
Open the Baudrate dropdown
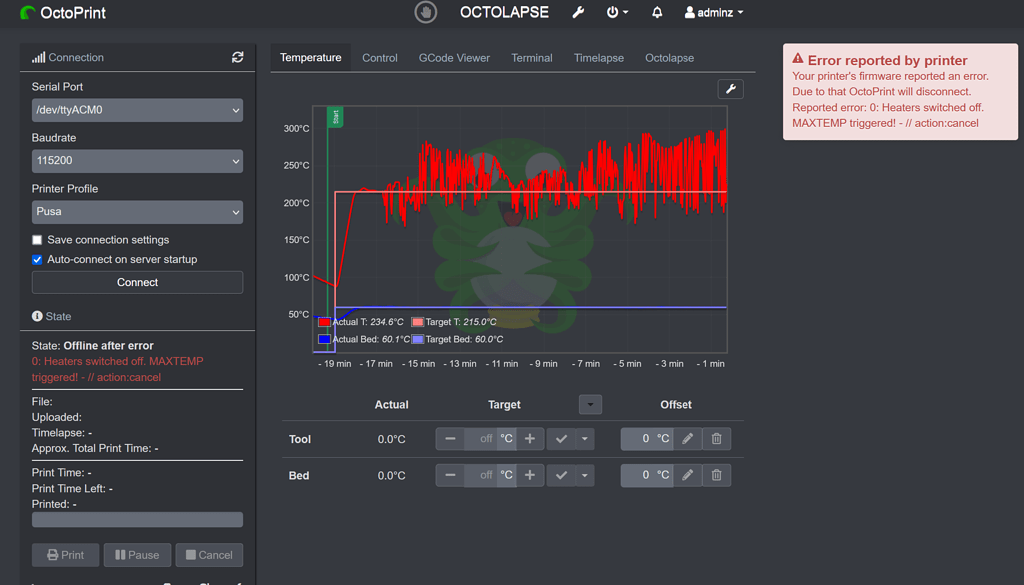(x=137, y=161)
